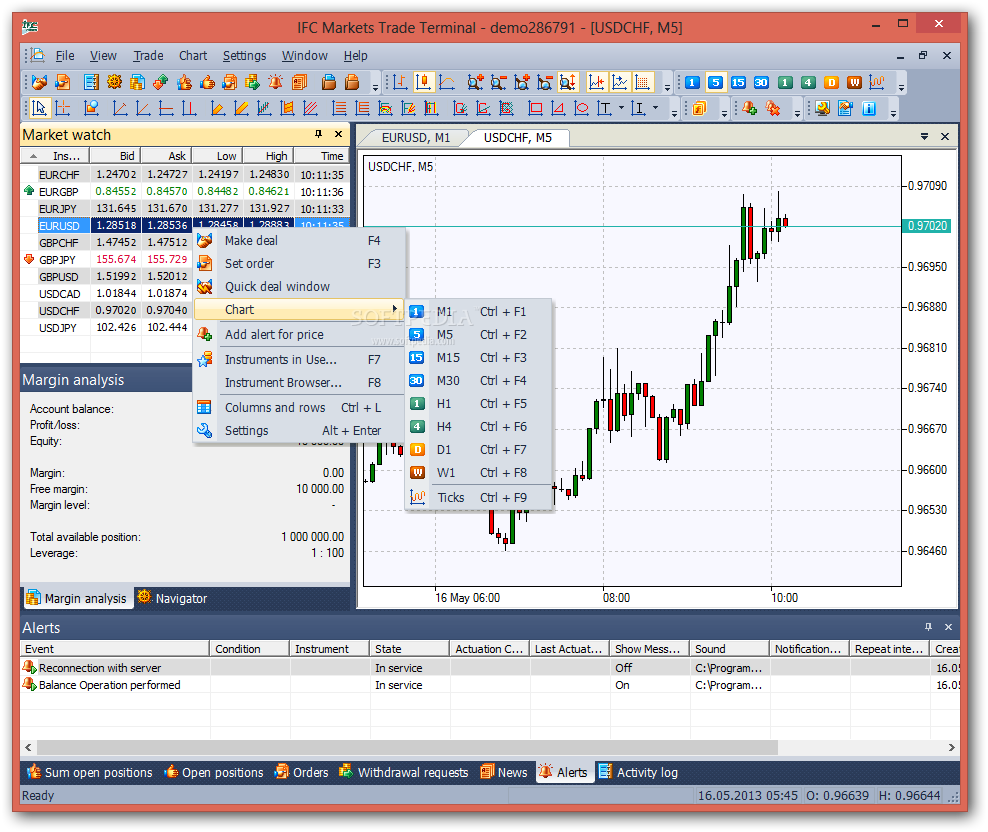Image resolution: width=988 pixels, height=832 pixels.
Task: Open the Trade menu
Action: 148,55
